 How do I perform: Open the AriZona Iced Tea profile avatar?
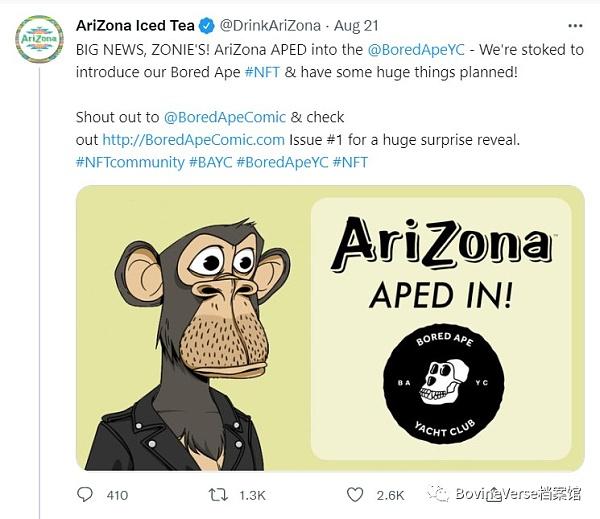coord(39,39)
